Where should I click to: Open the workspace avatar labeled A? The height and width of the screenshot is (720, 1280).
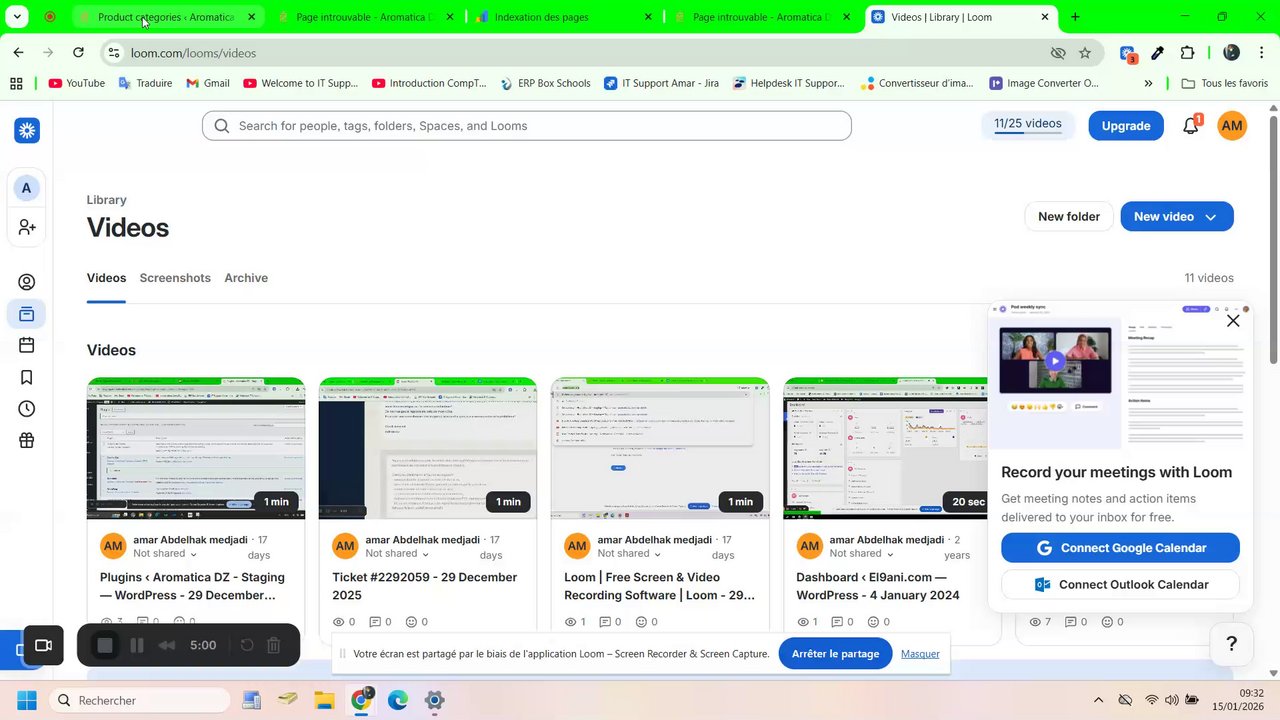pos(27,188)
